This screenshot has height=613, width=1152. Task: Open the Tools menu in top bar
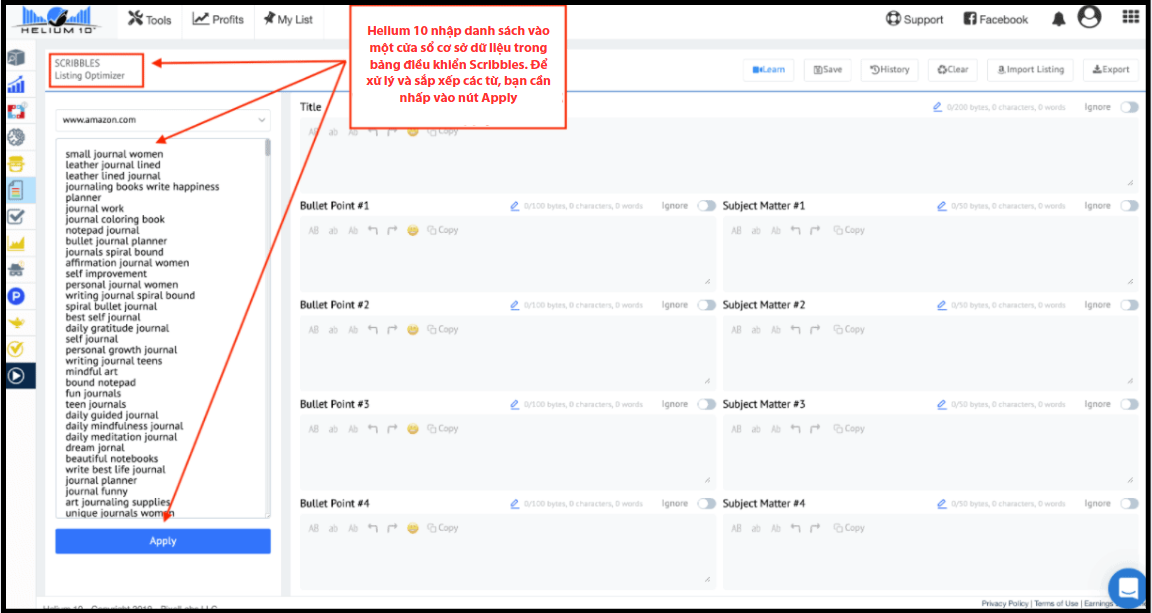point(149,19)
